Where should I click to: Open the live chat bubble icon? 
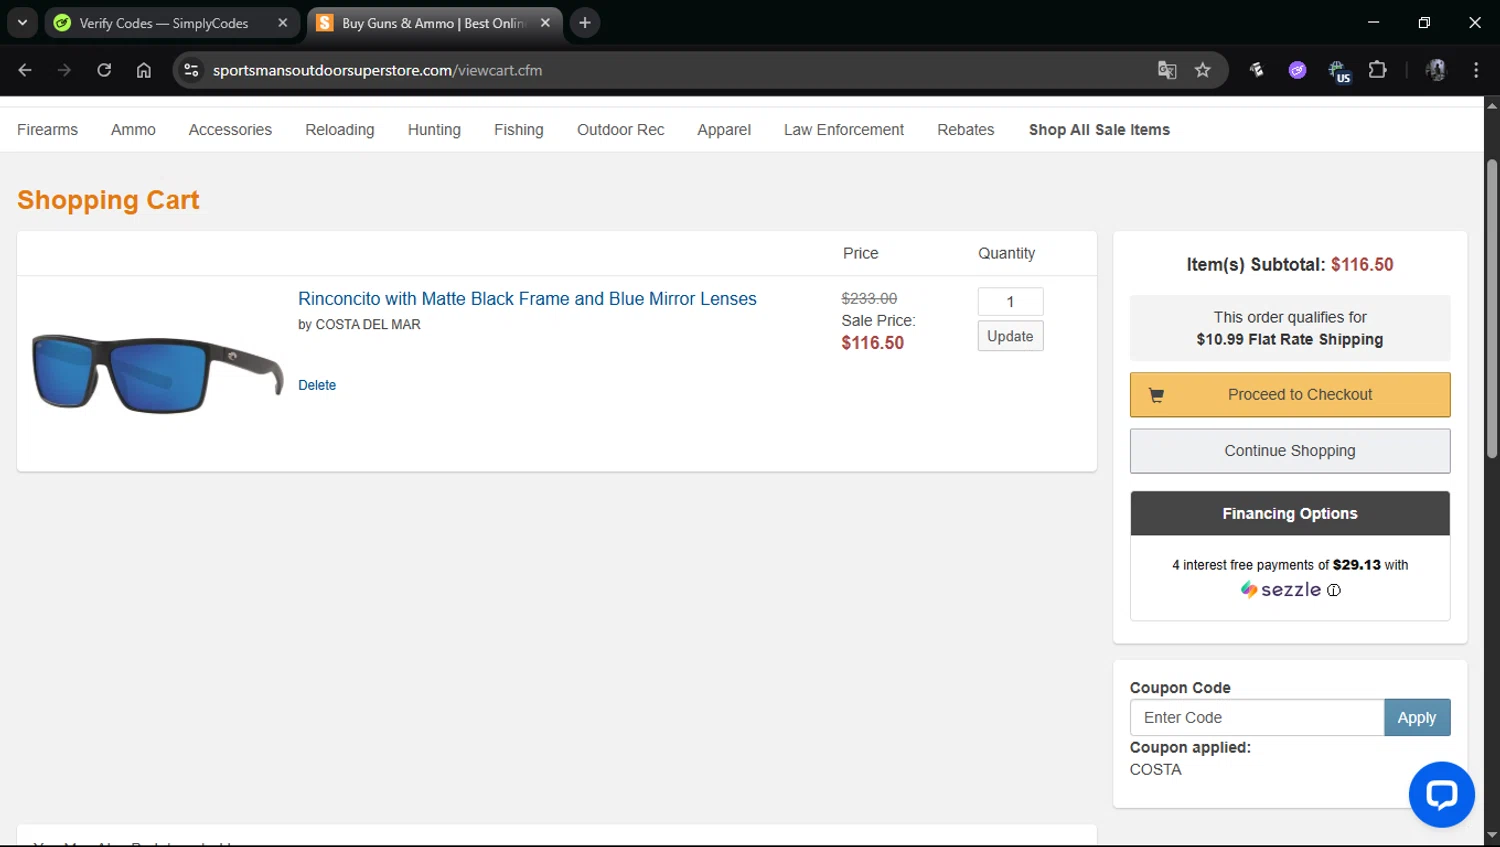1441,795
